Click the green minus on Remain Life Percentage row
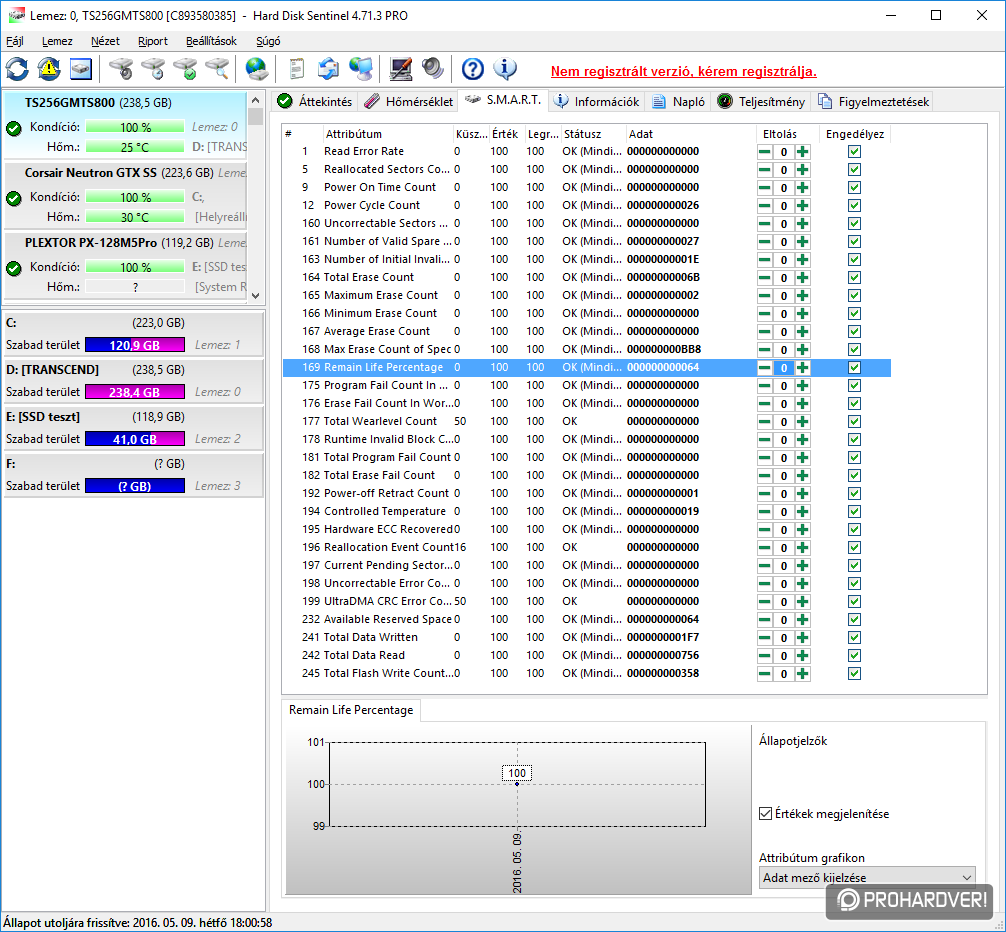The height and width of the screenshot is (932, 1006). click(765, 368)
